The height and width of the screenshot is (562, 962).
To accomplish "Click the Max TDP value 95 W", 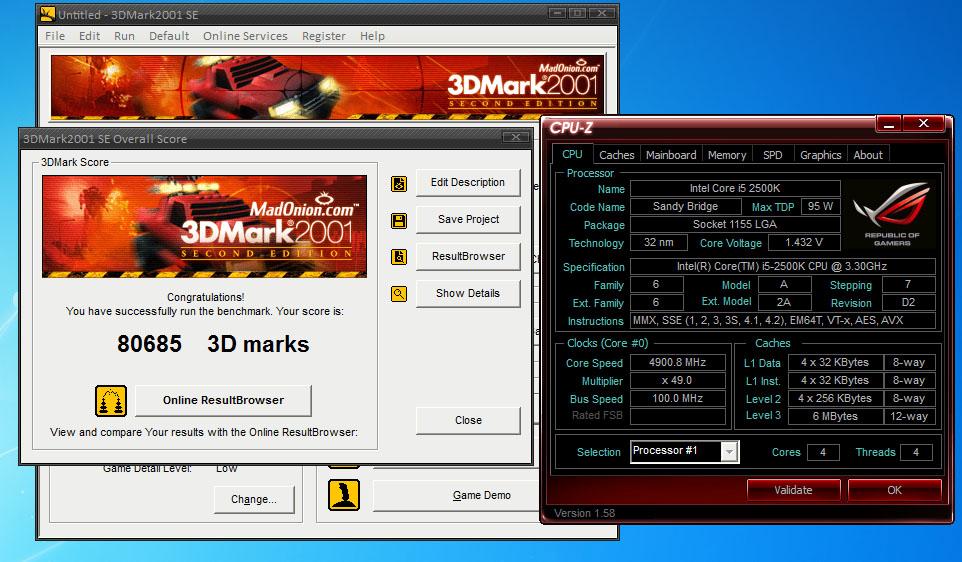I will coord(820,207).
